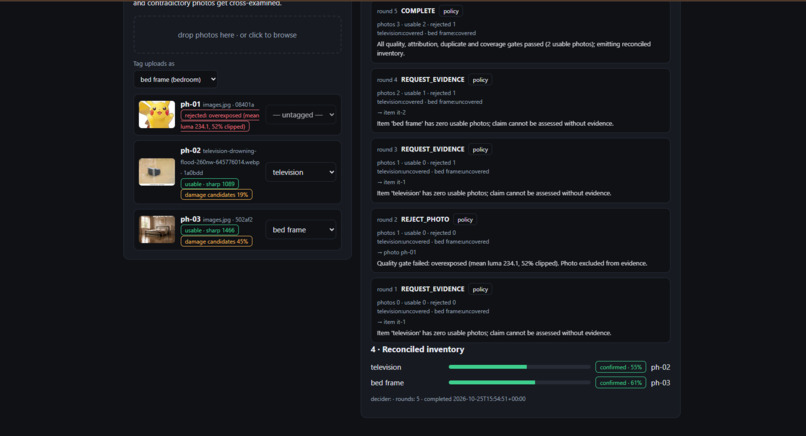This screenshot has width=806, height=436.
Task: Click the ph-03 reference in reconciled inventory
Action: pos(661,383)
